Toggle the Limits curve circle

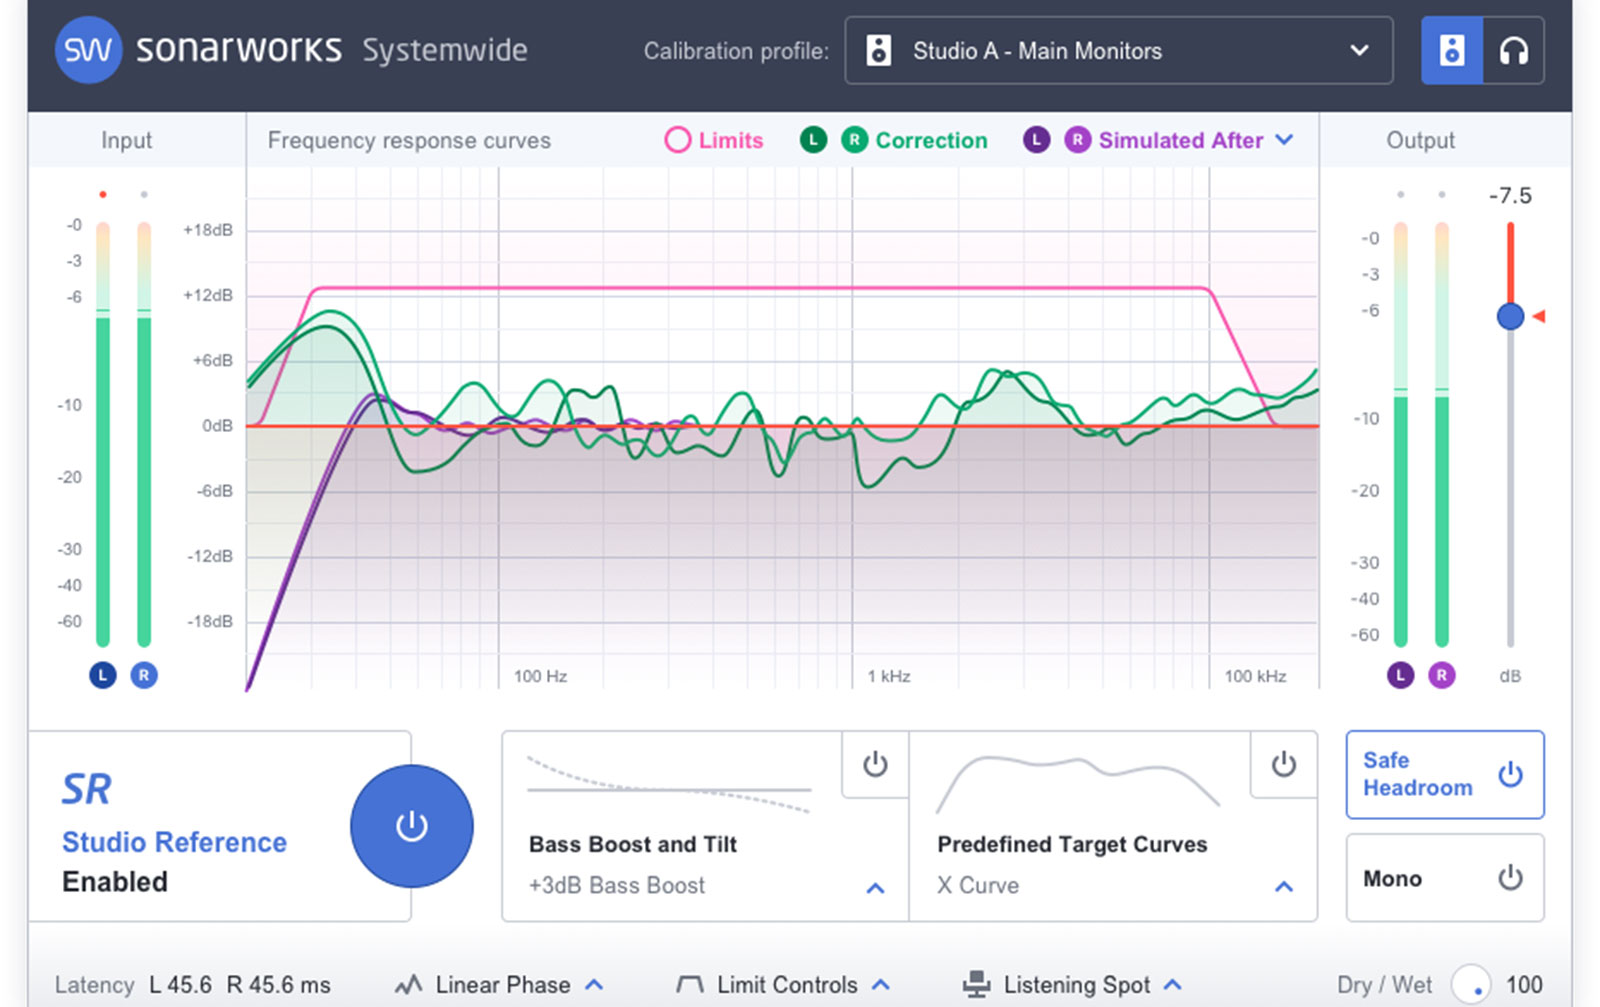click(x=677, y=140)
